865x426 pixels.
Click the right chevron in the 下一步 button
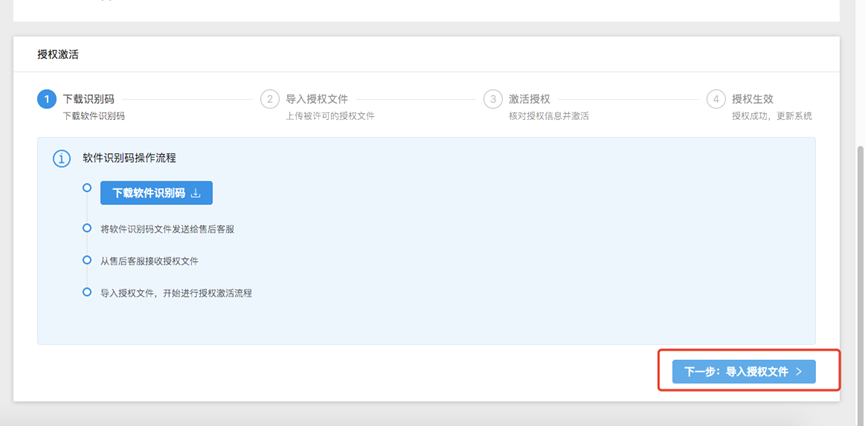(798, 372)
